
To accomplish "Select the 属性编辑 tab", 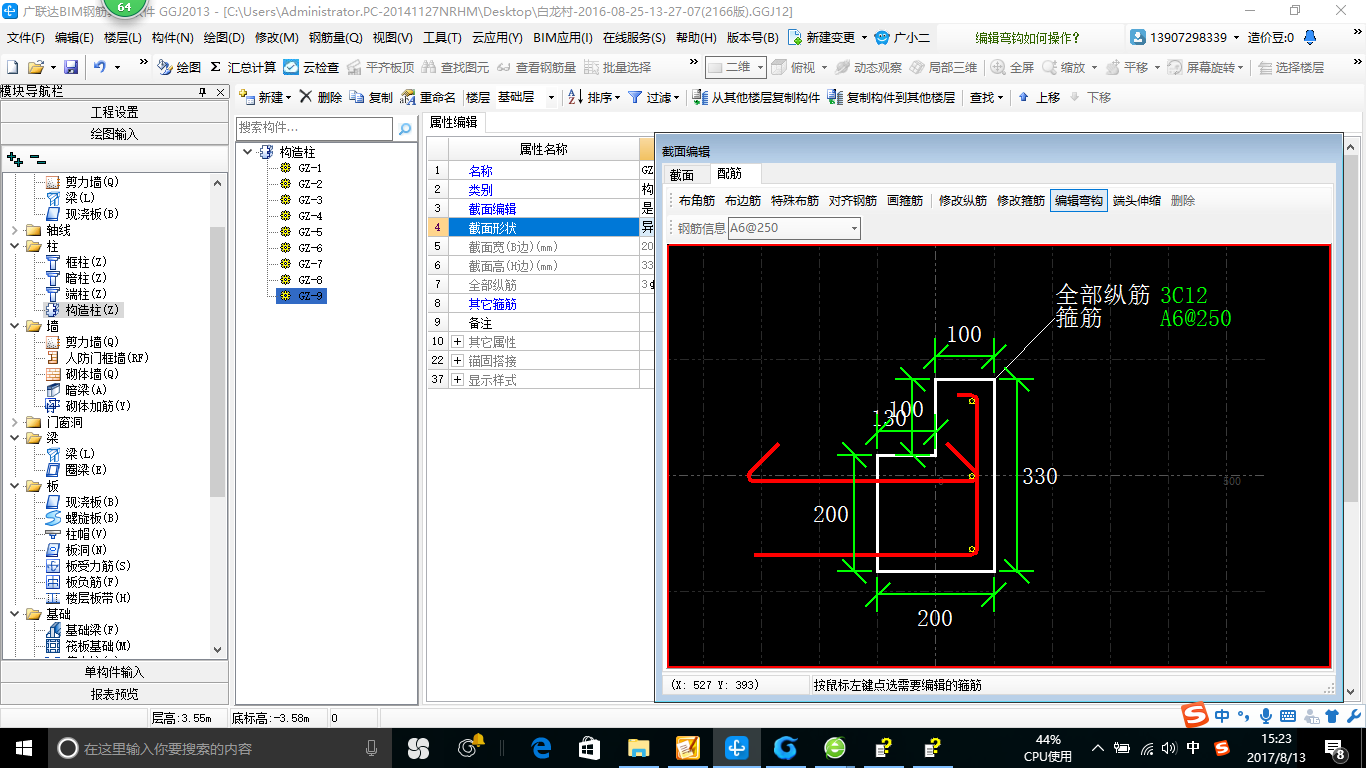I will click(453, 122).
